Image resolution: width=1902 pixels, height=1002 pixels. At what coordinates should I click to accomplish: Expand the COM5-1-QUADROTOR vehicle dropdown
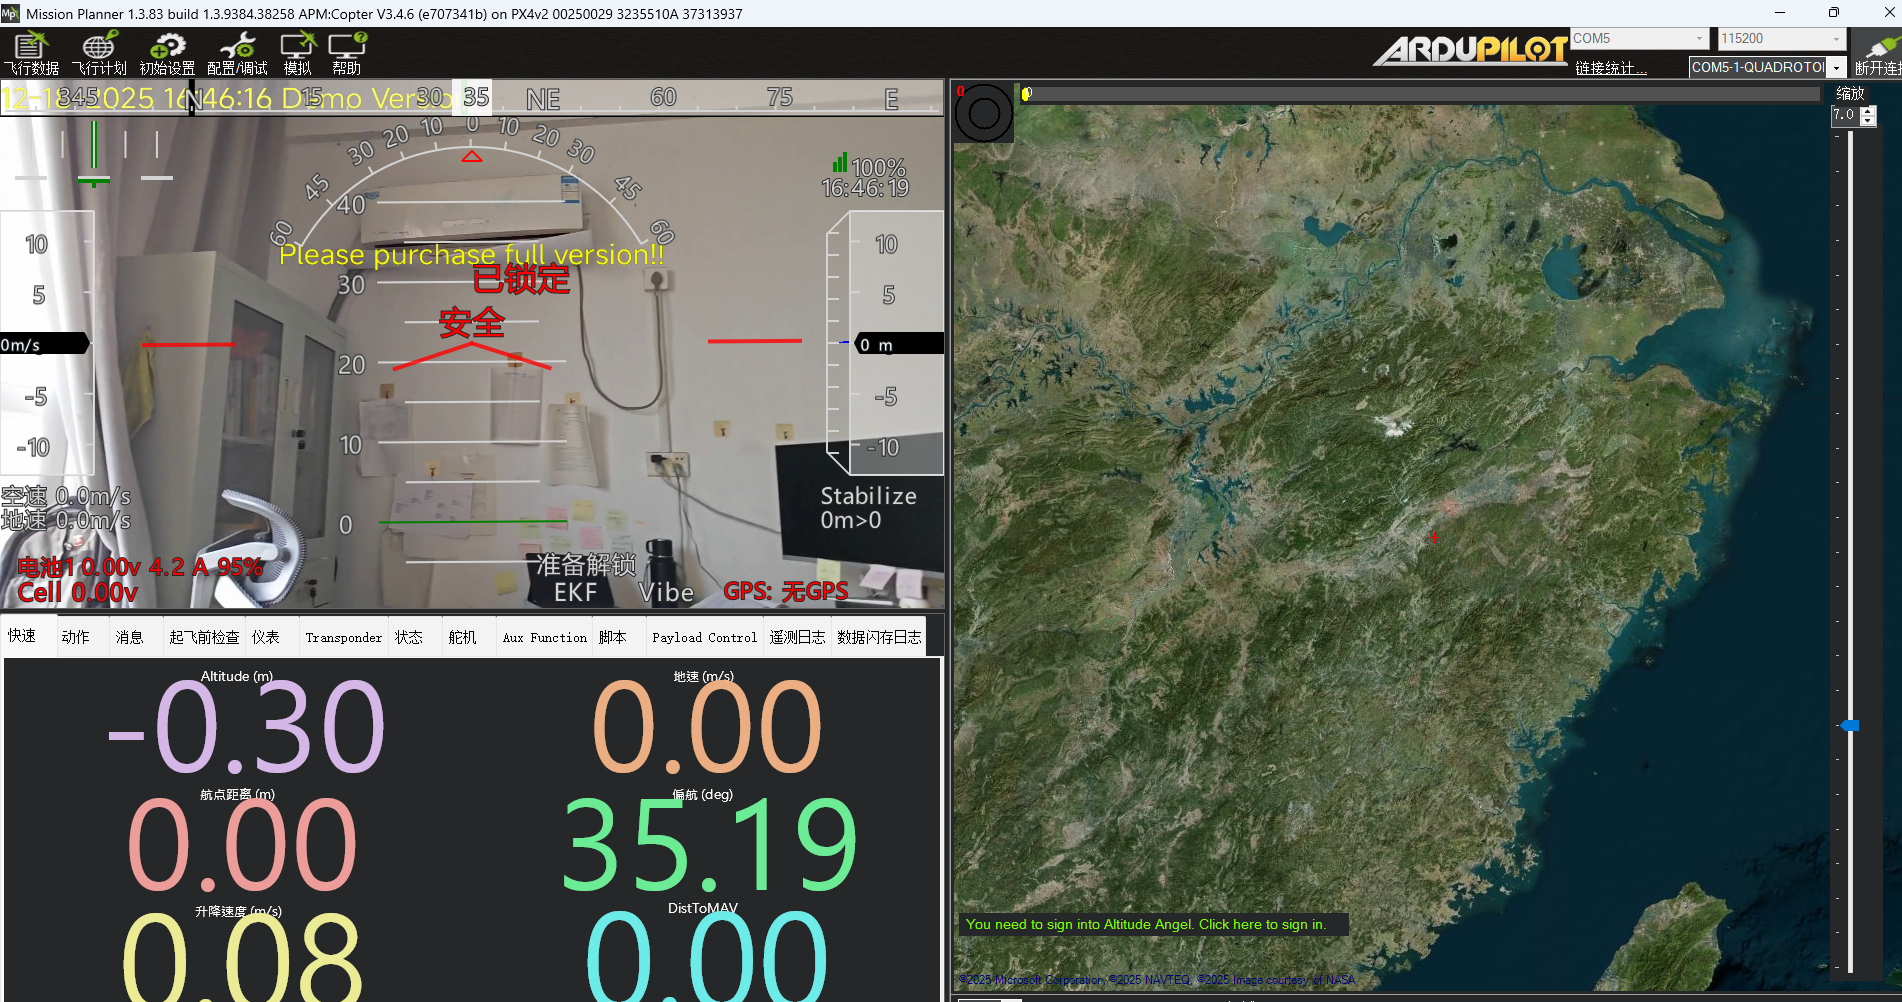click(x=1837, y=68)
